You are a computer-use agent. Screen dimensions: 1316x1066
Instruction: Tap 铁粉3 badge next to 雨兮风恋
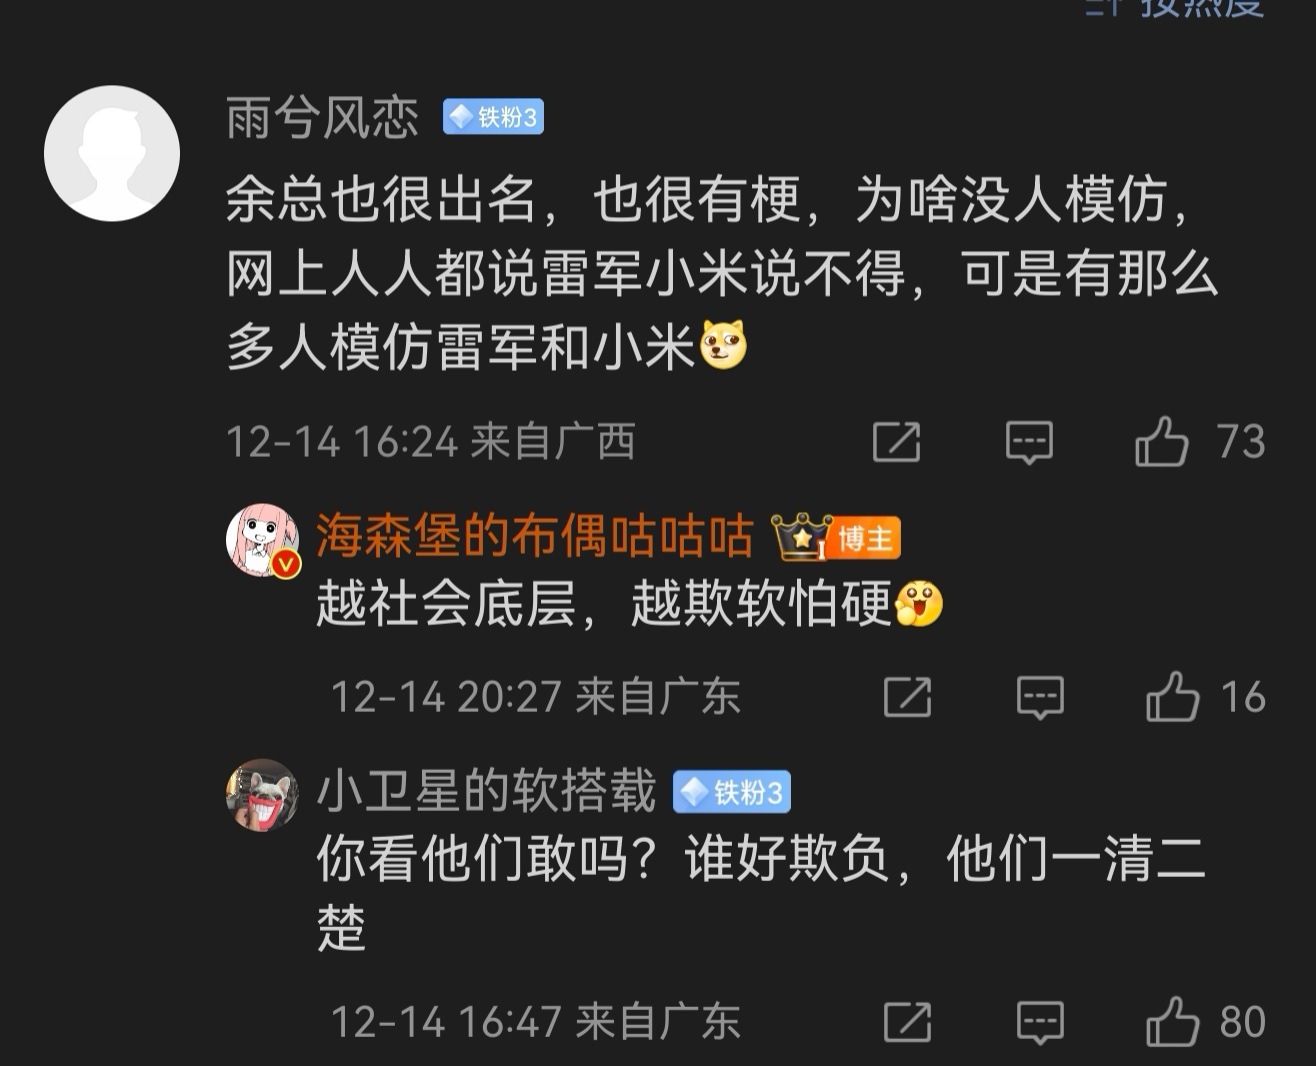click(x=493, y=118)
